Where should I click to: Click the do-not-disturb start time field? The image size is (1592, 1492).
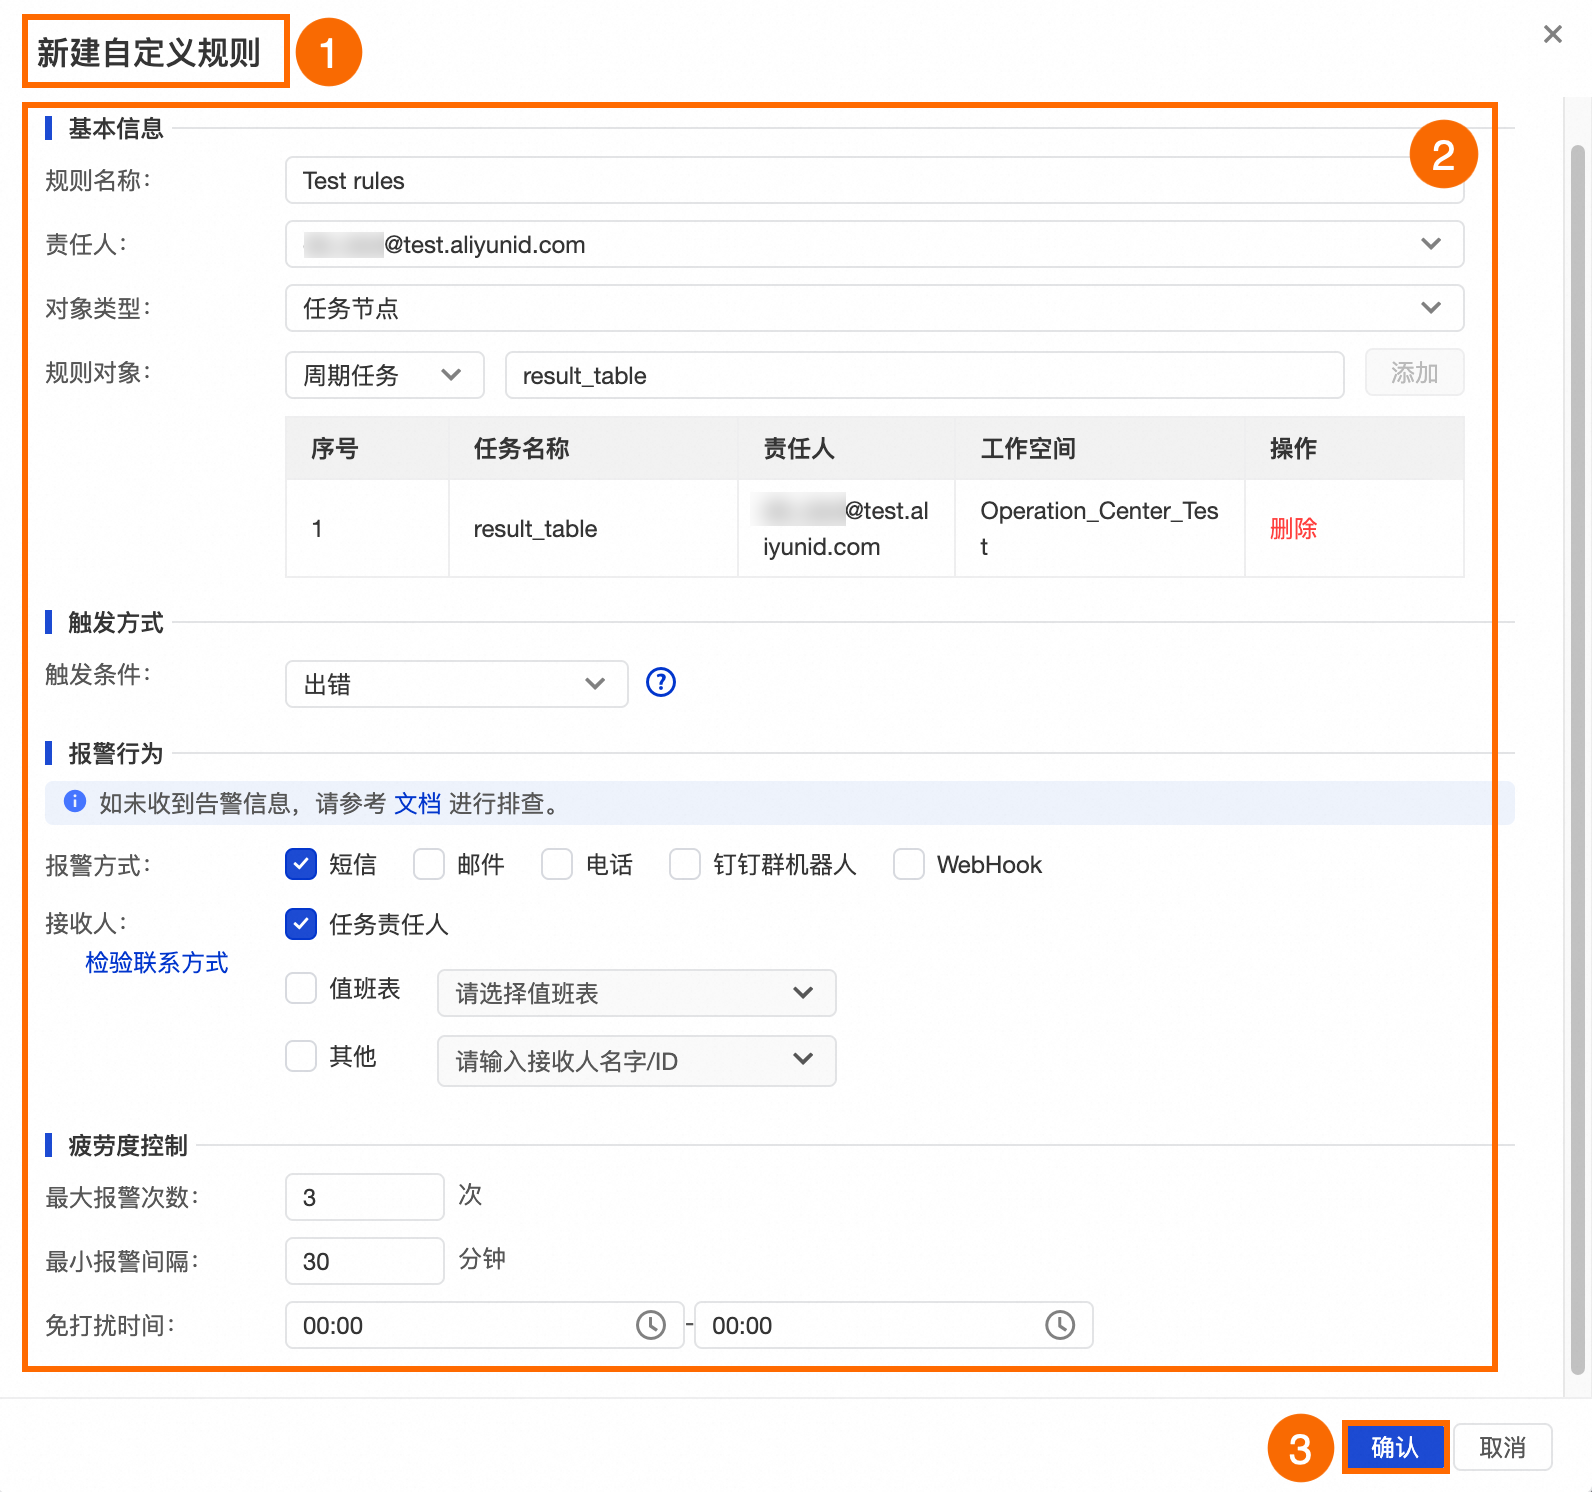[x=485, y=1325]
